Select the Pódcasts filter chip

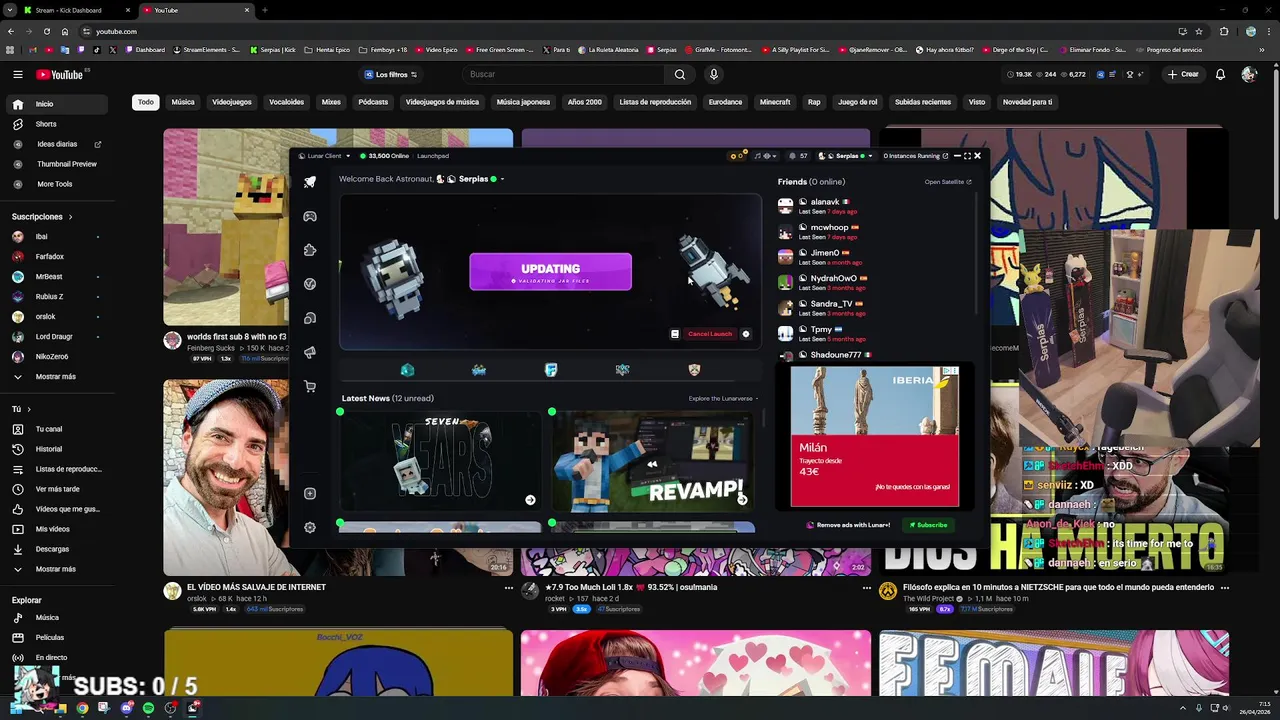(373, 102)
